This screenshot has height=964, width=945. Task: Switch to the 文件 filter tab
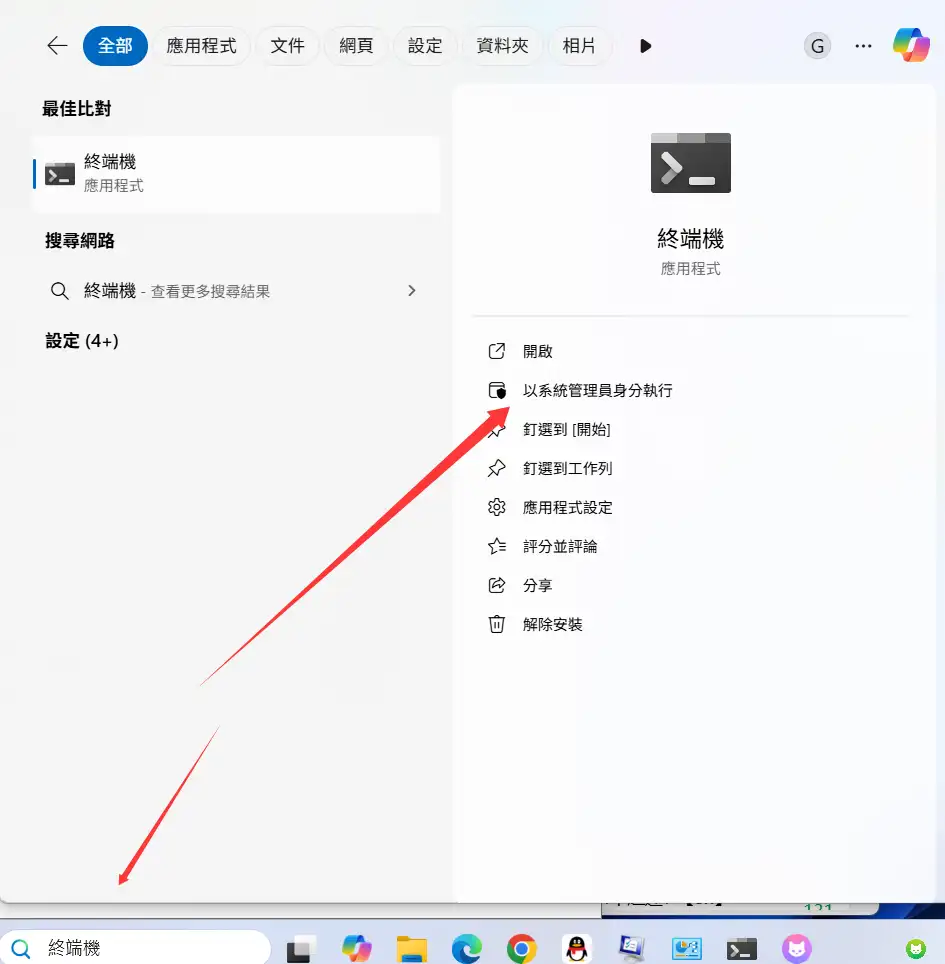287,46
